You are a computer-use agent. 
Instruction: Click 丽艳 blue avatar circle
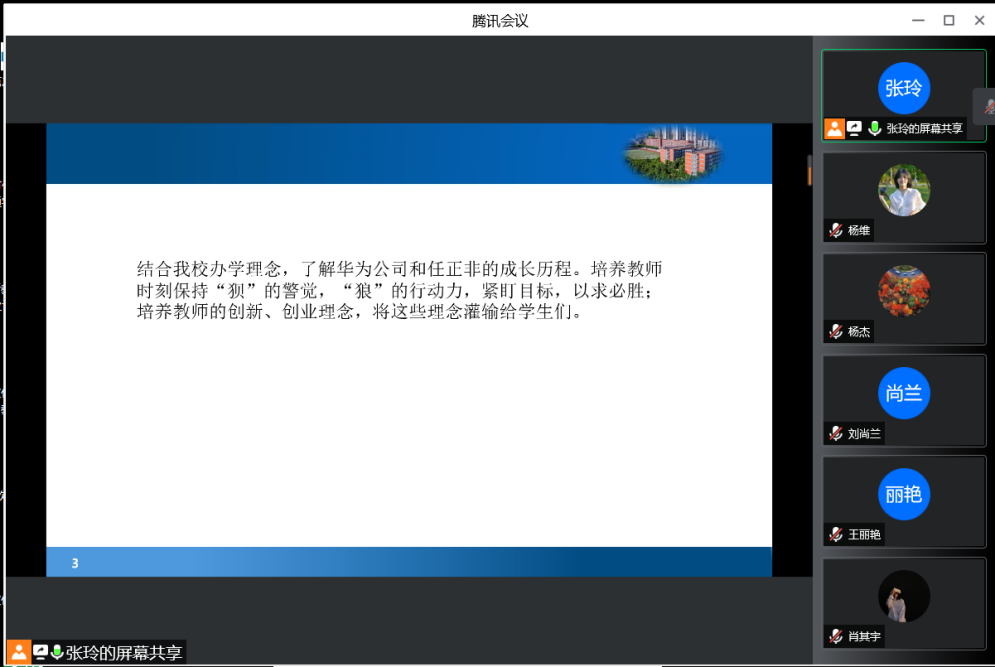click(x=904, y=495)
